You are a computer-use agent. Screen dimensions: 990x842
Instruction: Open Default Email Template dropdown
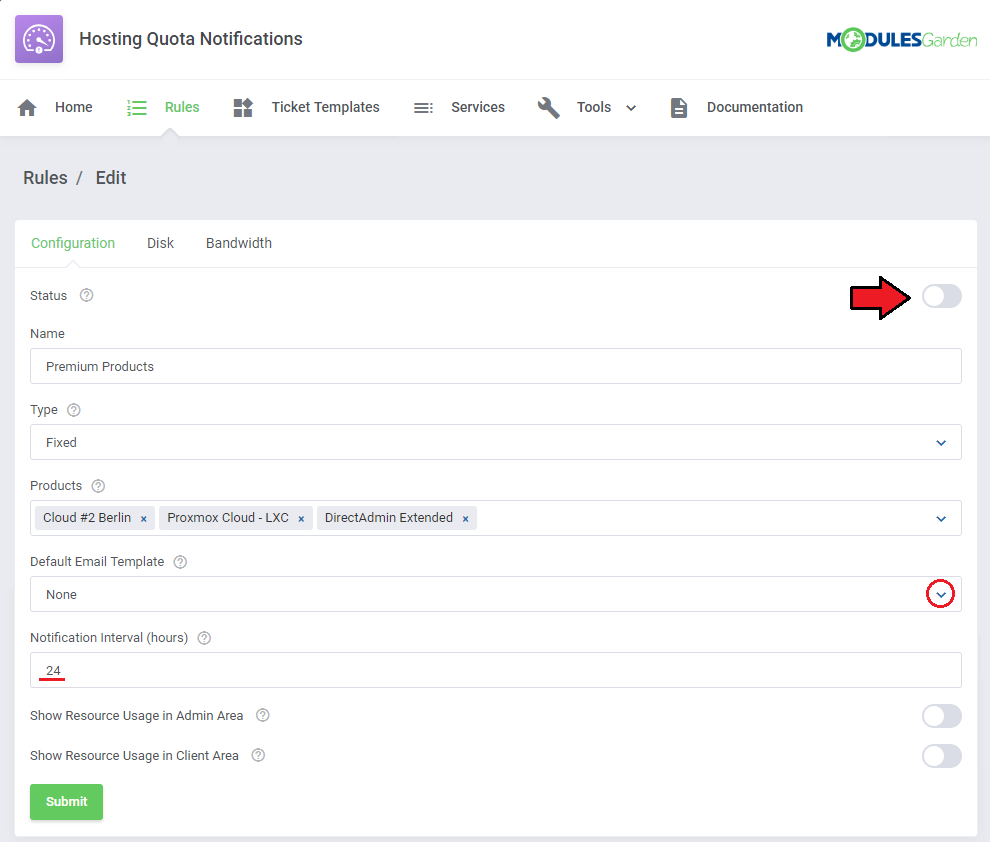pos(496,595)
